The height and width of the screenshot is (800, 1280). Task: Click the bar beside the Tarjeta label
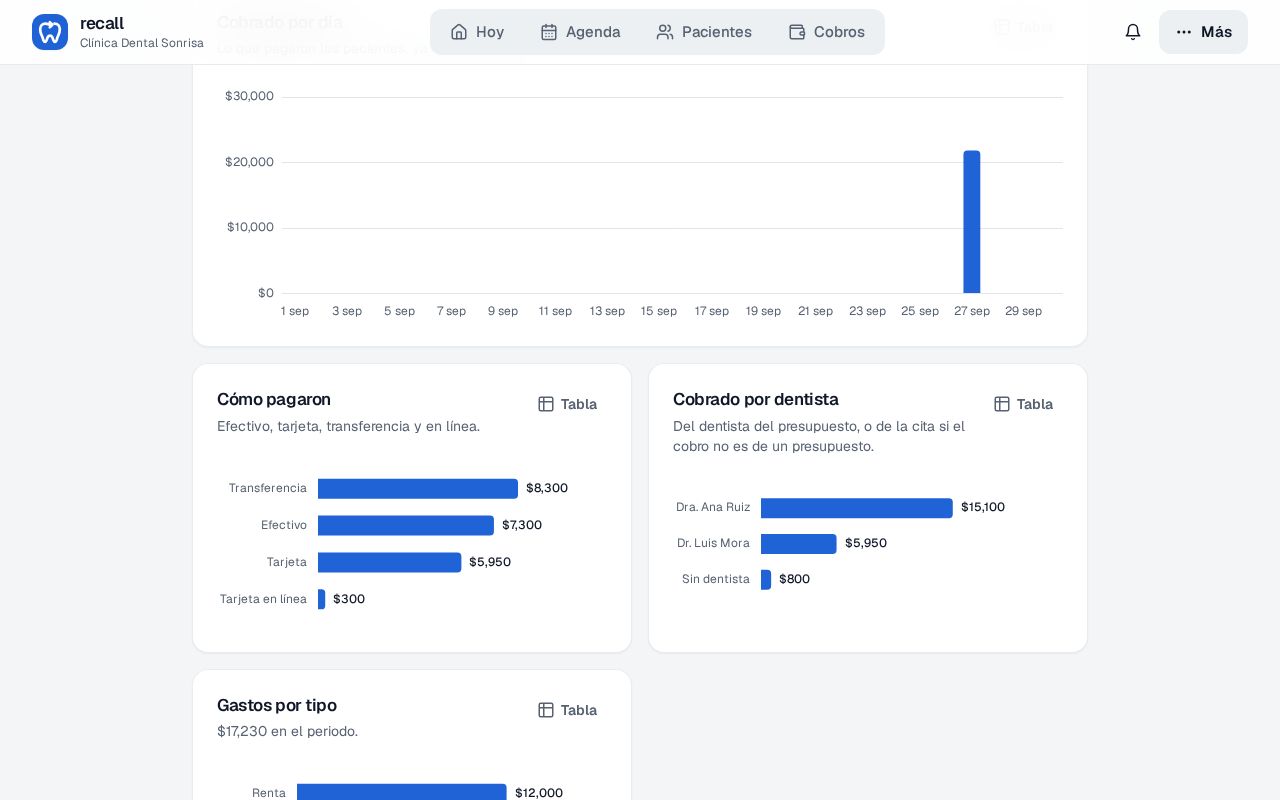coord(390,562)
